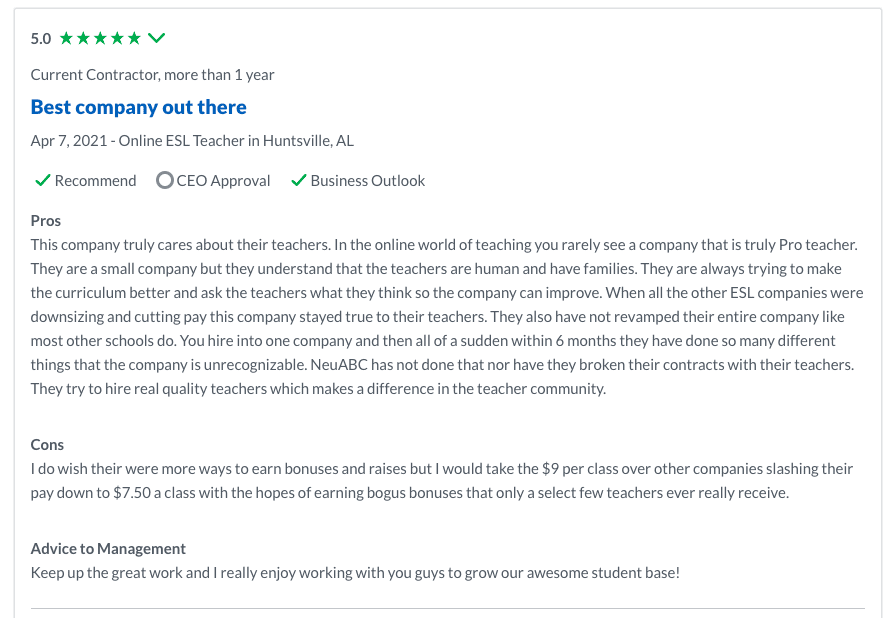Click the first green rating star

pos(66,38)
